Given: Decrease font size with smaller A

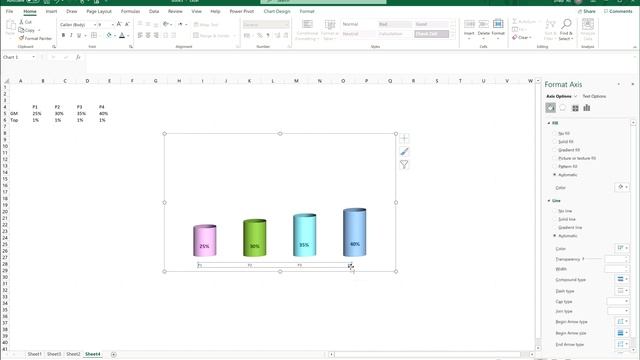Looking at the screenshot, I should tap(127, 24).
